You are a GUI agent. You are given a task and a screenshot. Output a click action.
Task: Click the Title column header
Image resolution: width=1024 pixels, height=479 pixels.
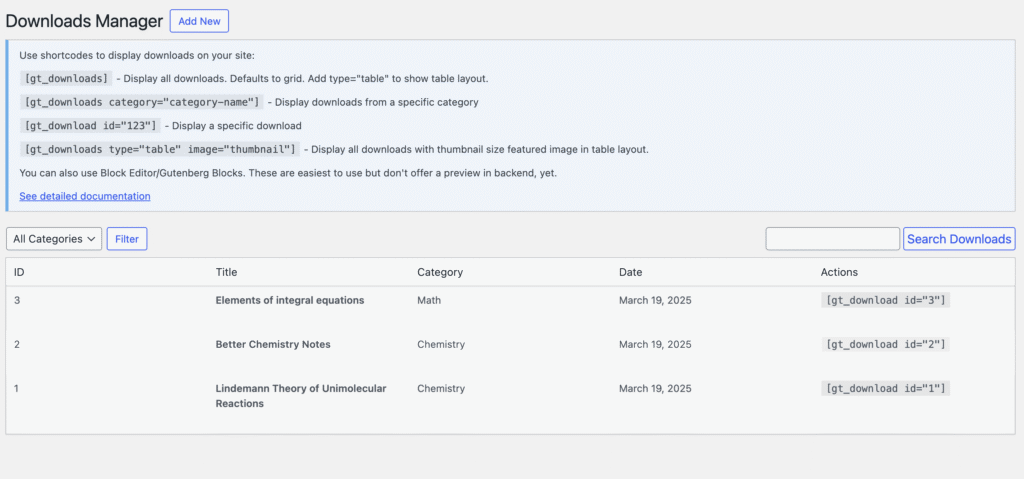226,272
